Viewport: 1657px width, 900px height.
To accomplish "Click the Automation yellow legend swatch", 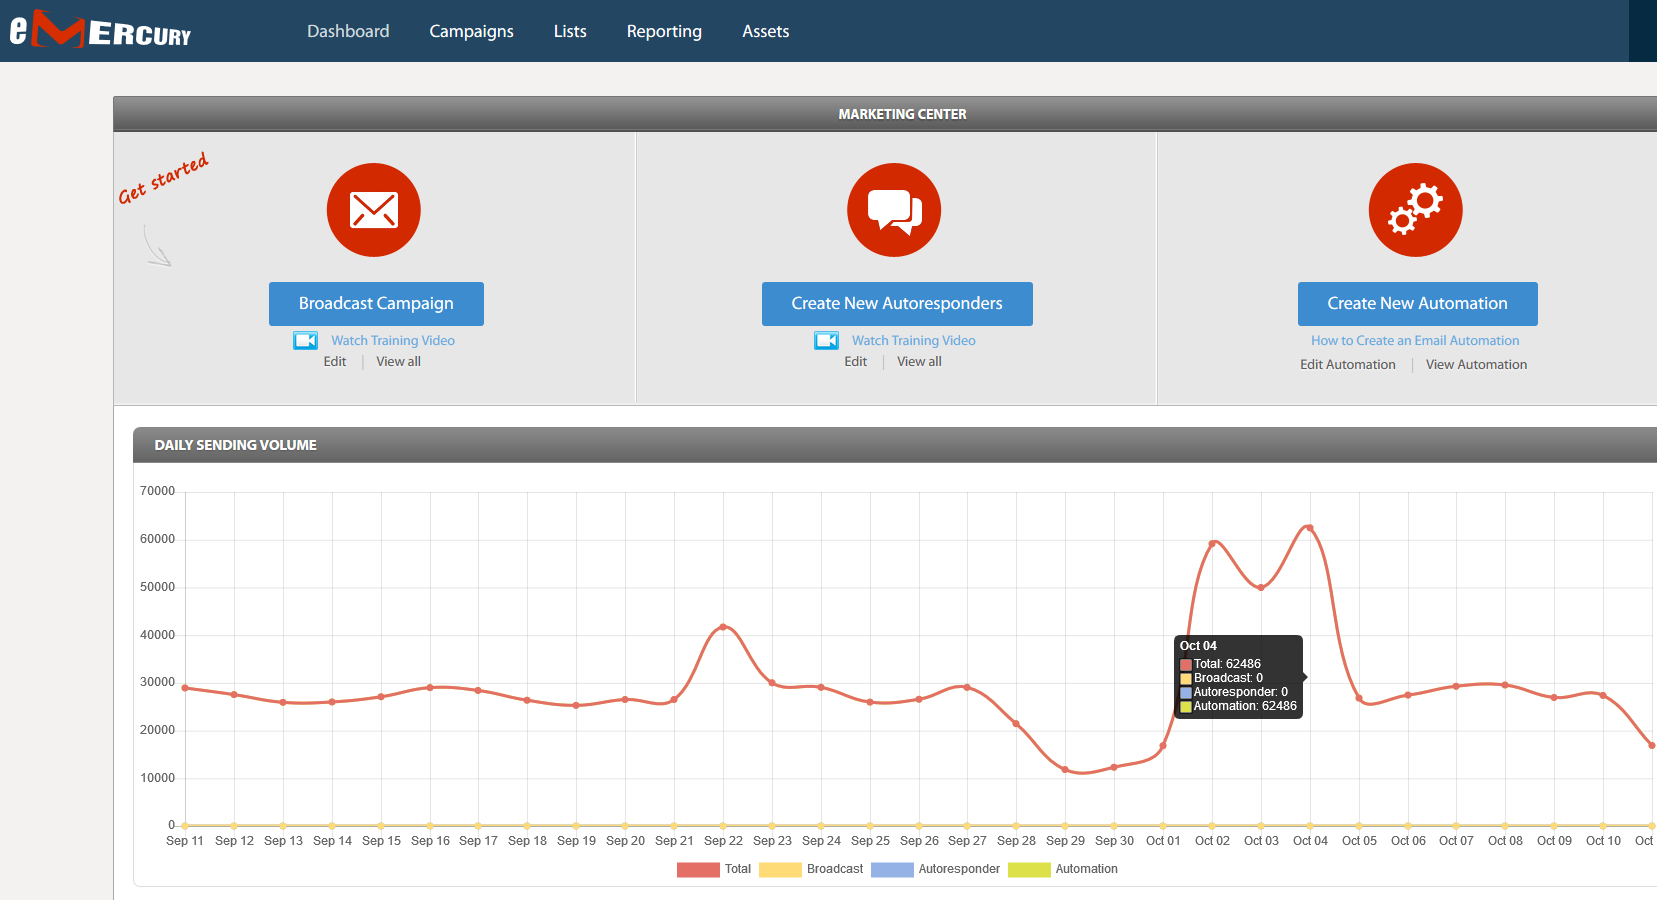I will [x=1029, y=869].
